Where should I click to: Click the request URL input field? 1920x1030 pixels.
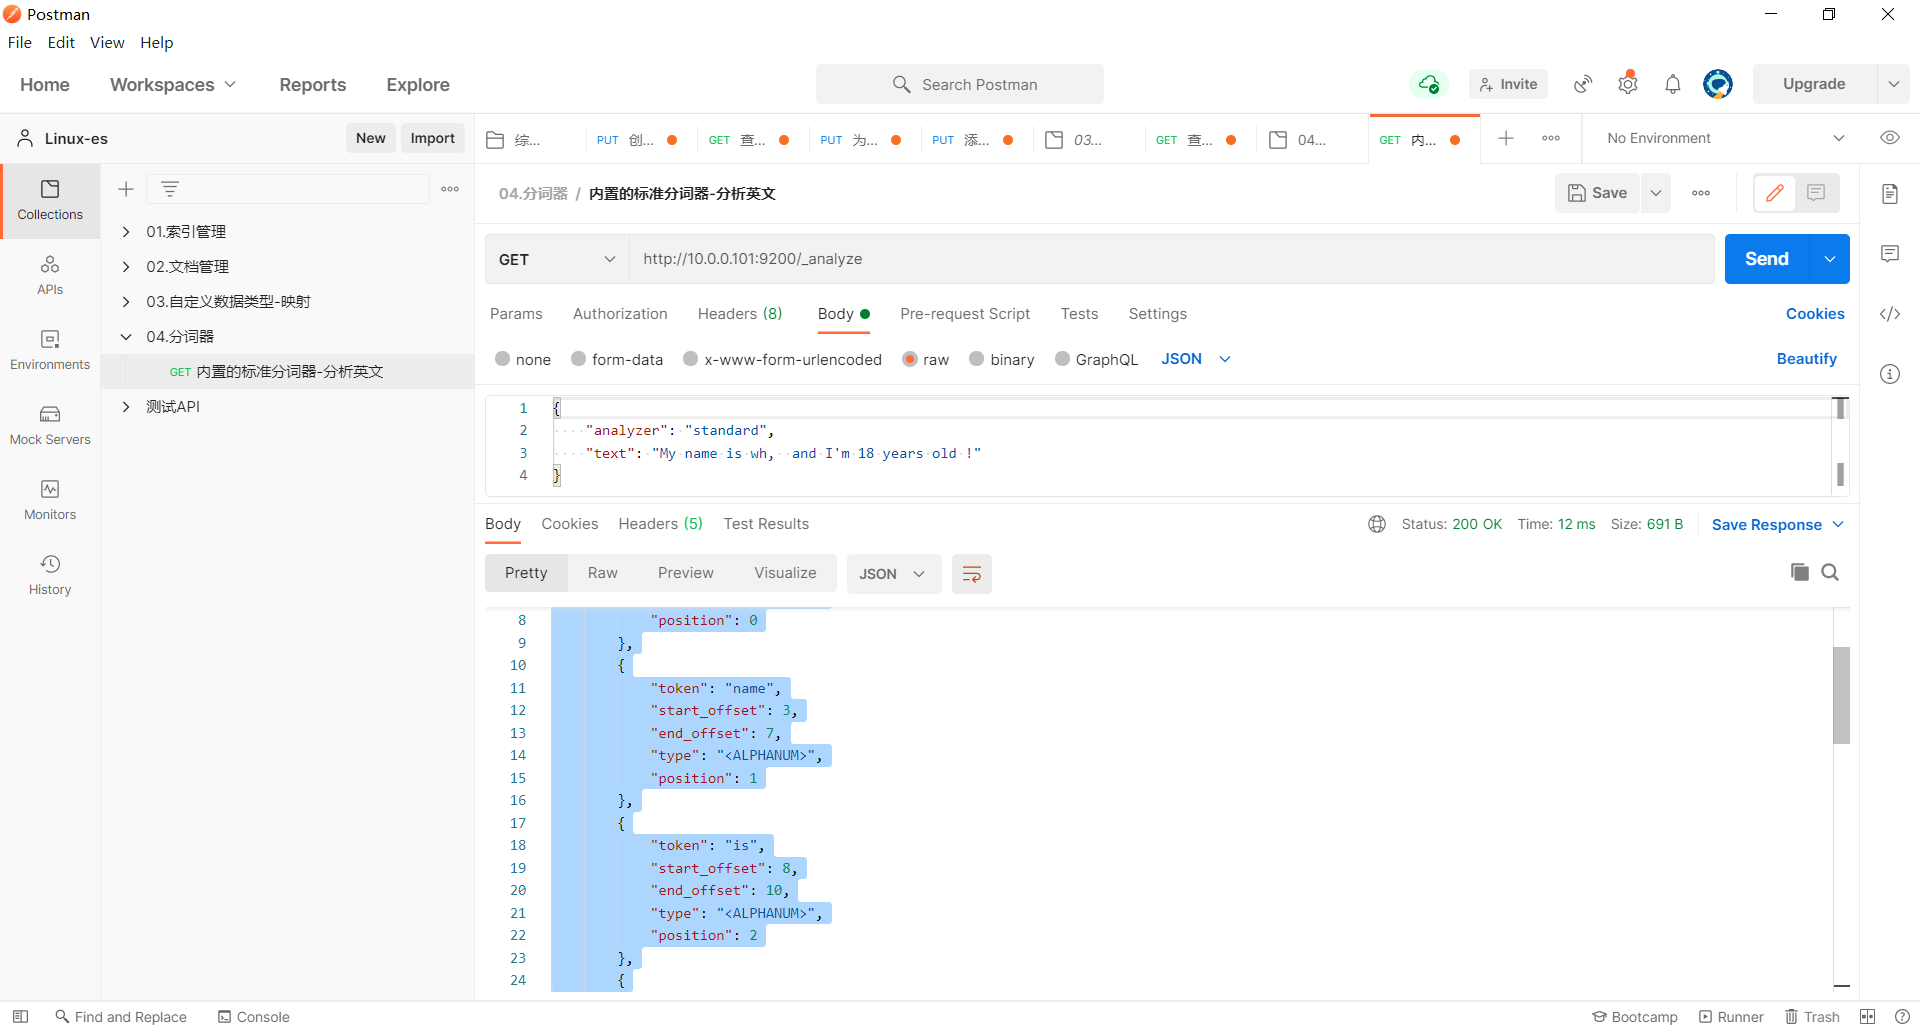point(1171,259)
